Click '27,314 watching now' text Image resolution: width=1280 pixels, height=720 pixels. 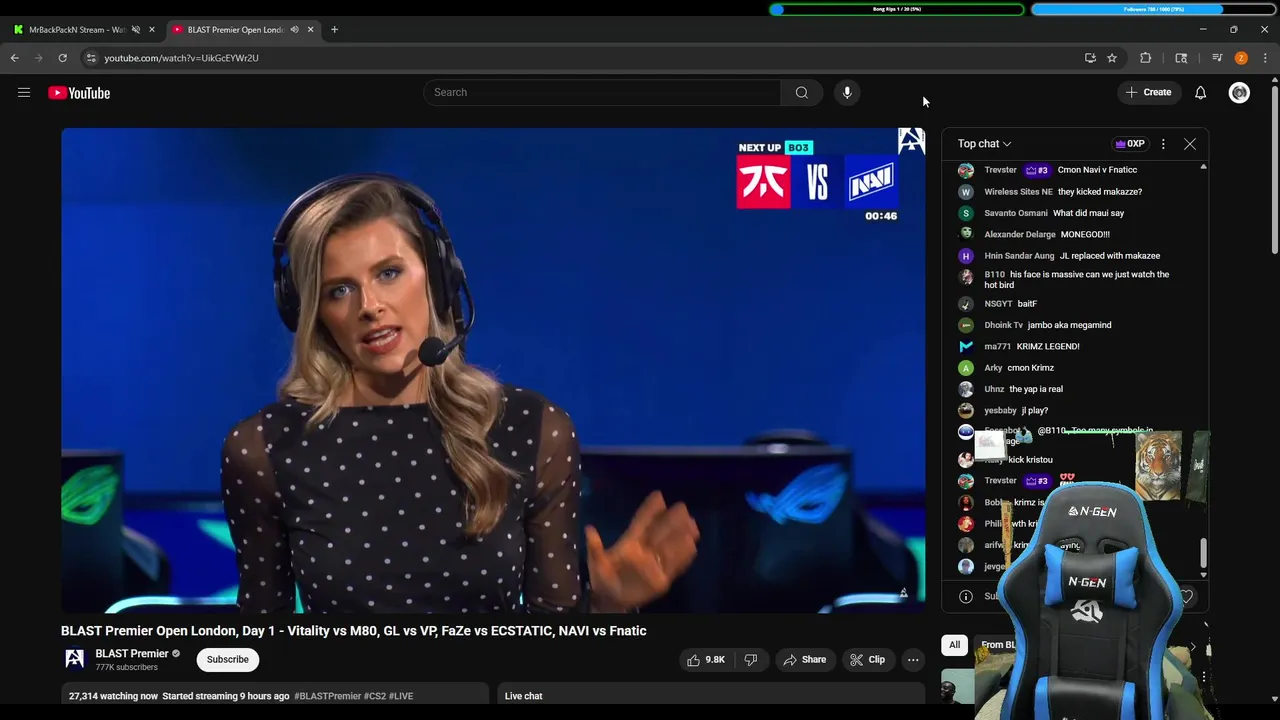pos(113,696)
